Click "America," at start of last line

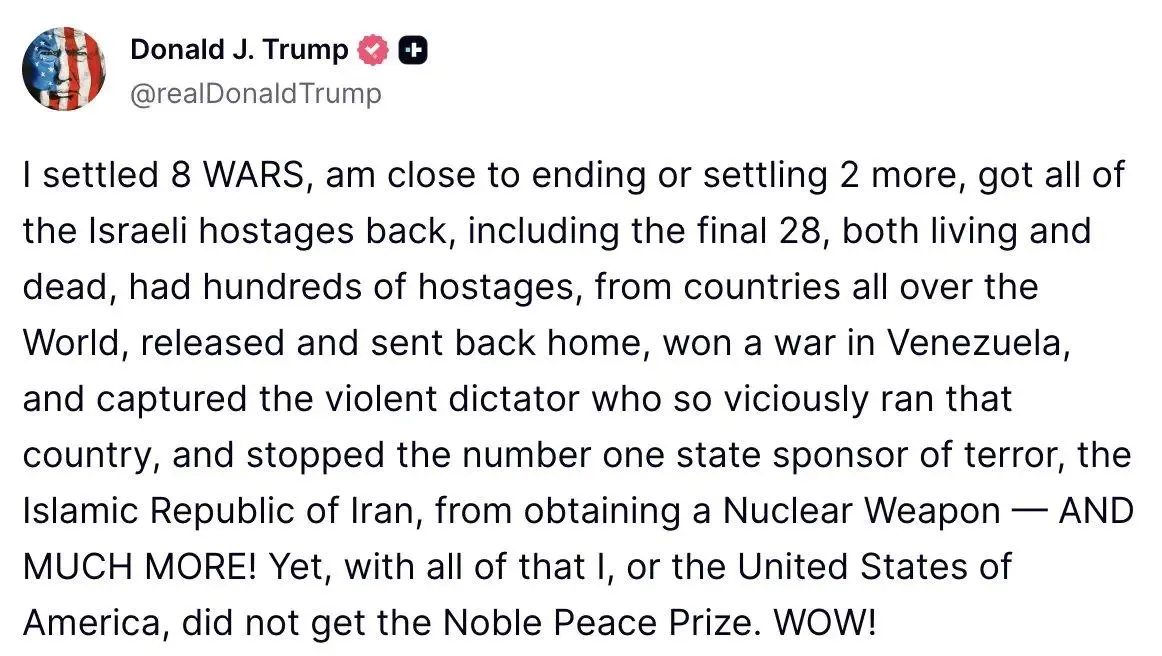[x=91, y=623]
